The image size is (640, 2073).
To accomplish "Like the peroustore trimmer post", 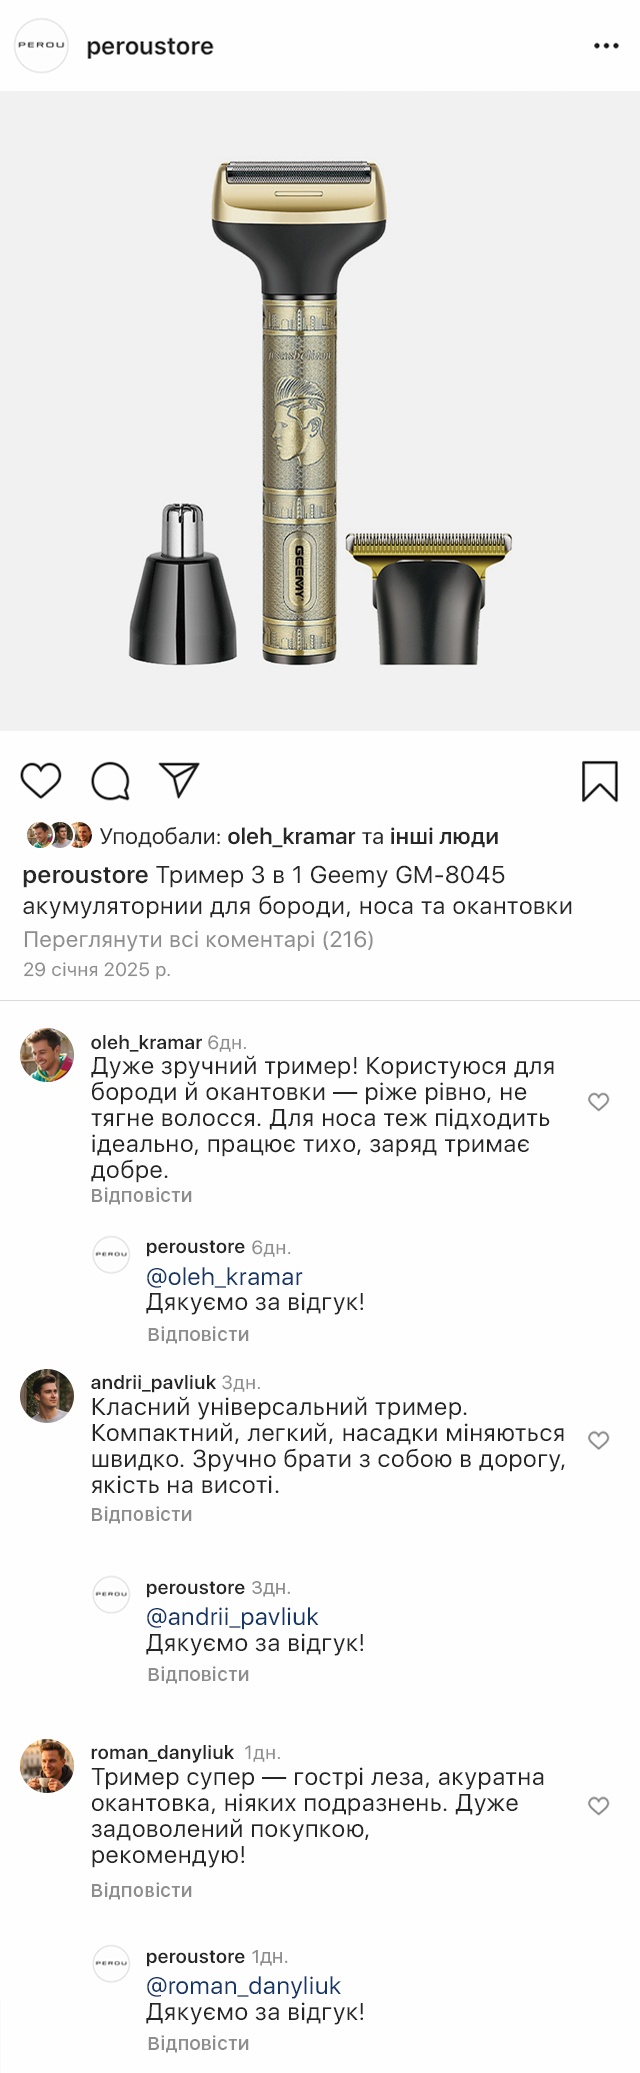I will 41,780.
